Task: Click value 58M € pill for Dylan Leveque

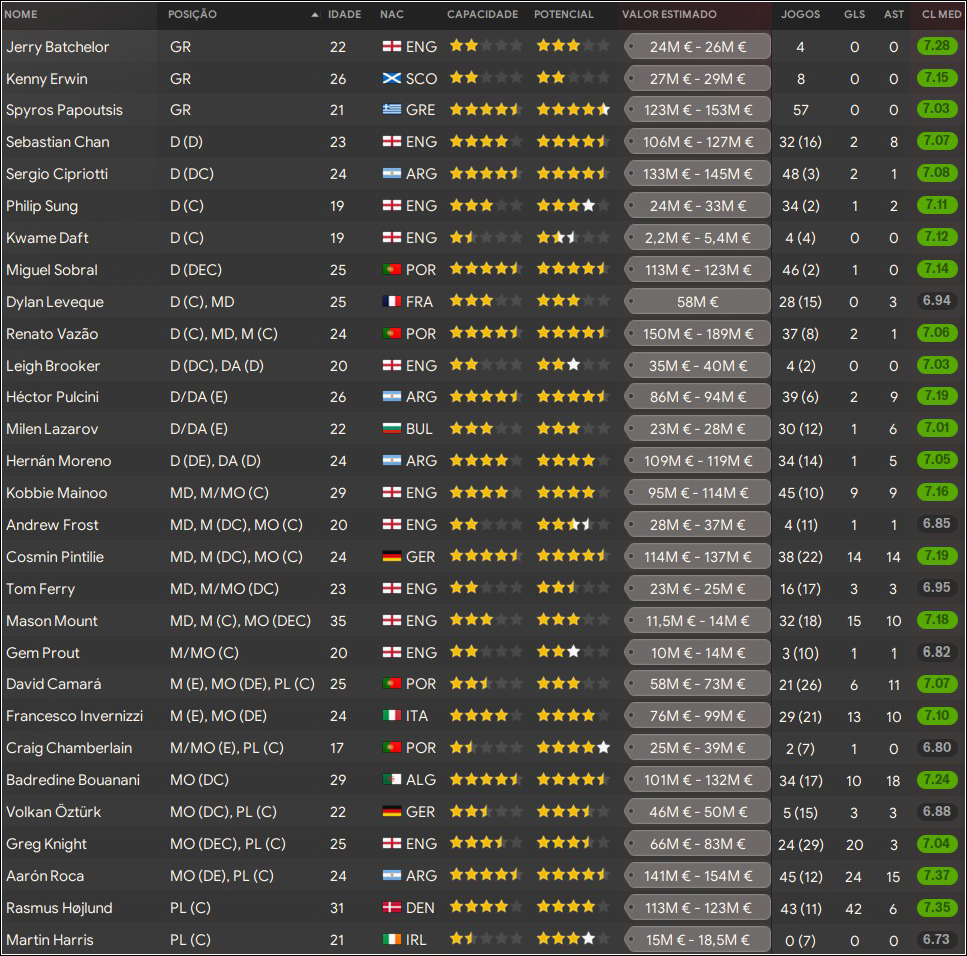Action: (697, 302)
